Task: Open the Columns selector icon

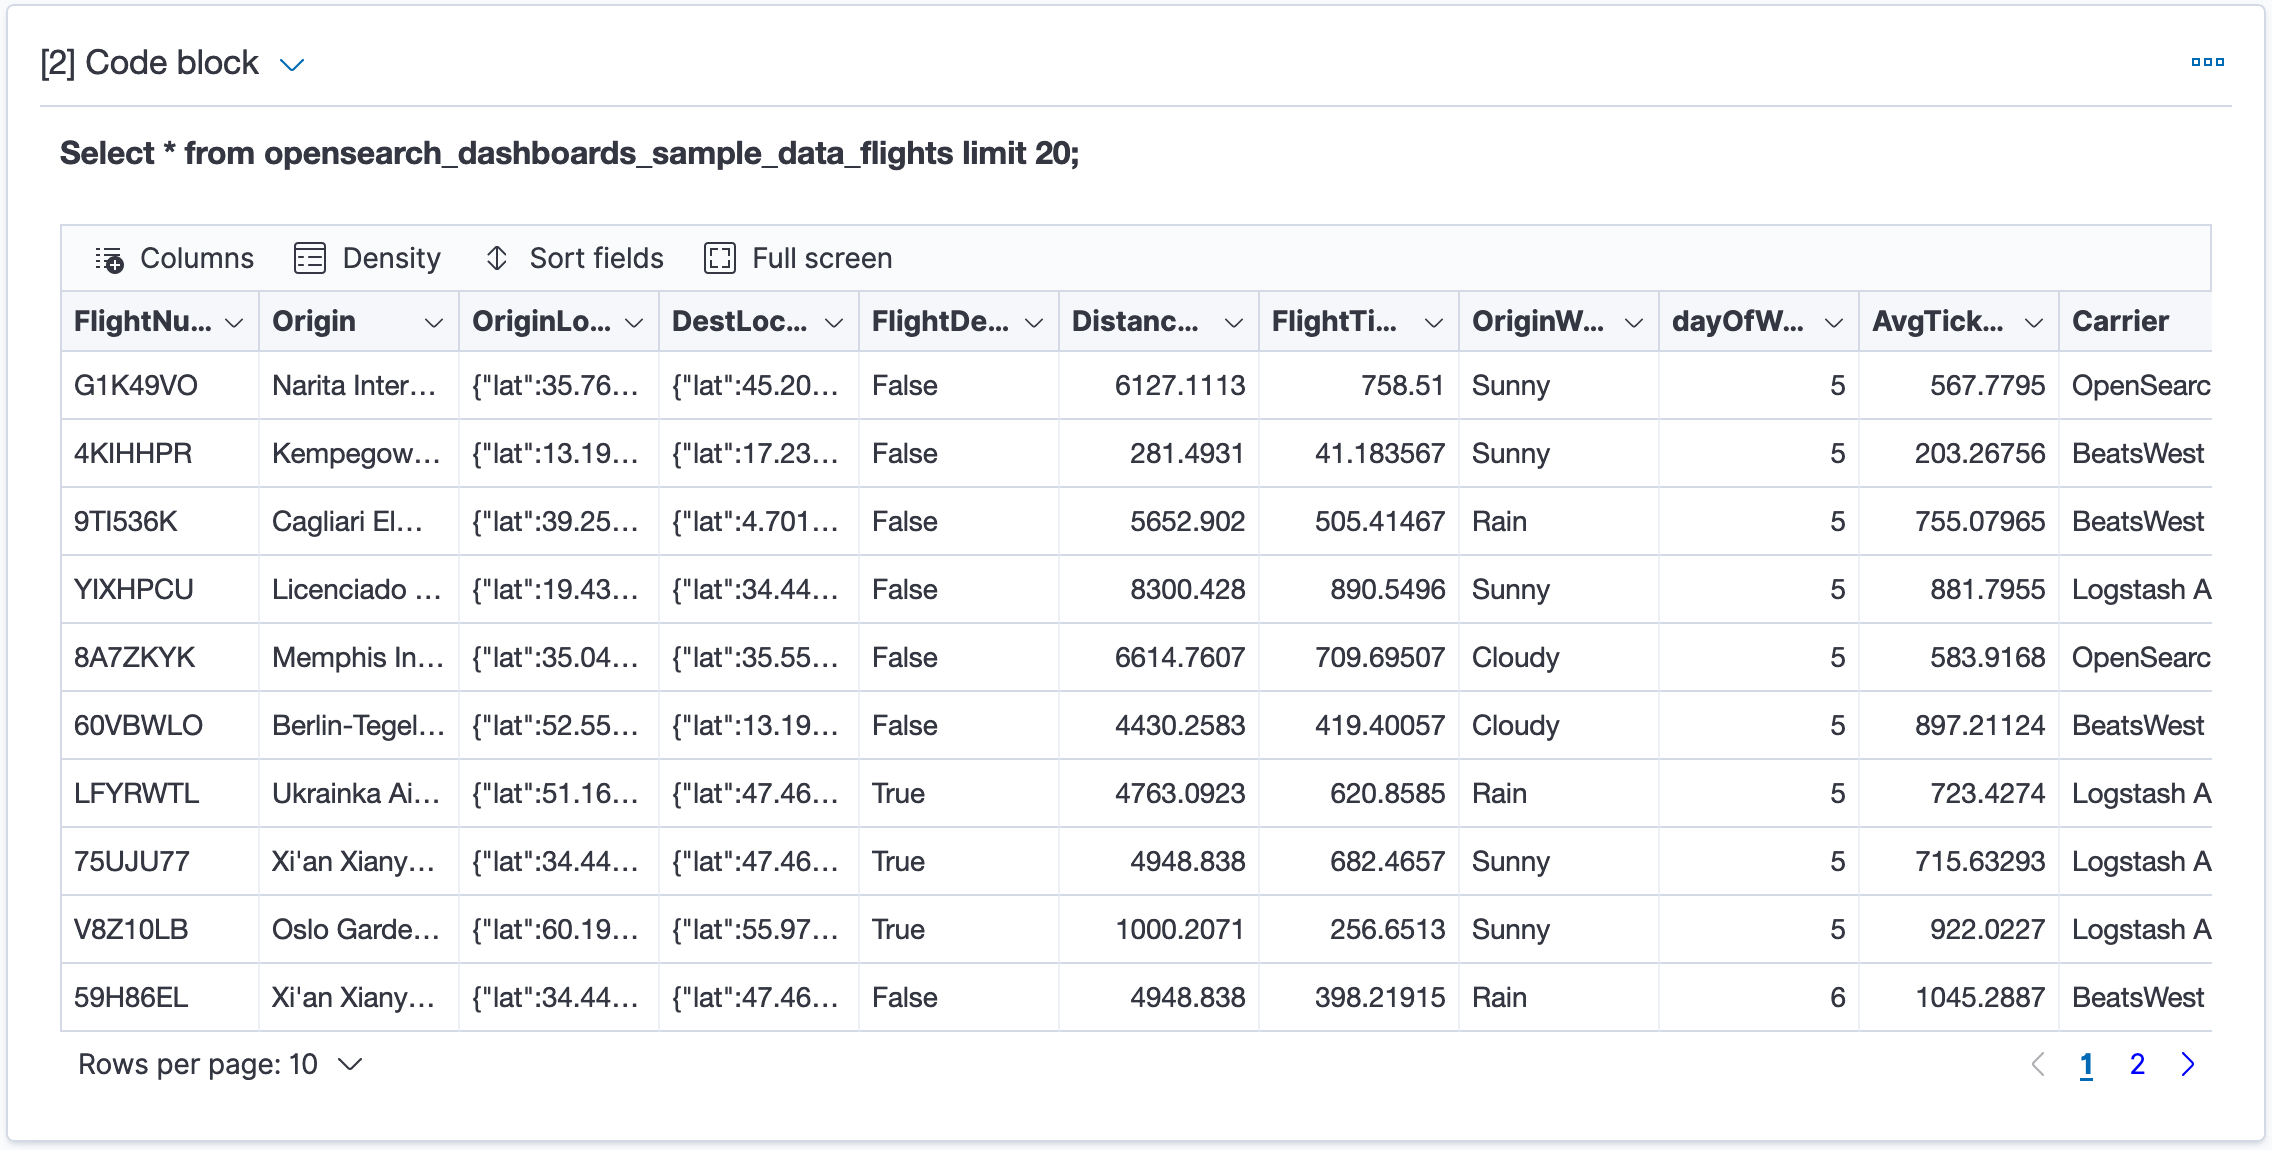Action: click(109, 259)
